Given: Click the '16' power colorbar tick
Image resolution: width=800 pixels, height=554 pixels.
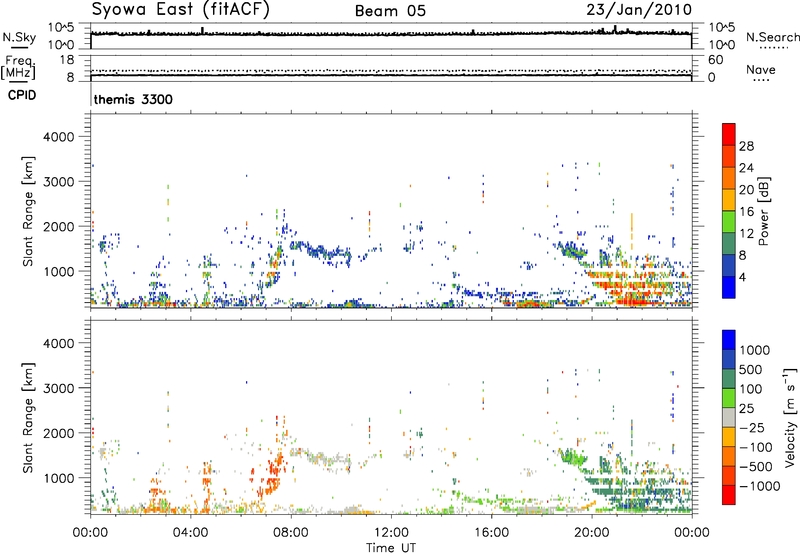Looking at the screenshot, I should pyautogui.click(x=746, y=212).
